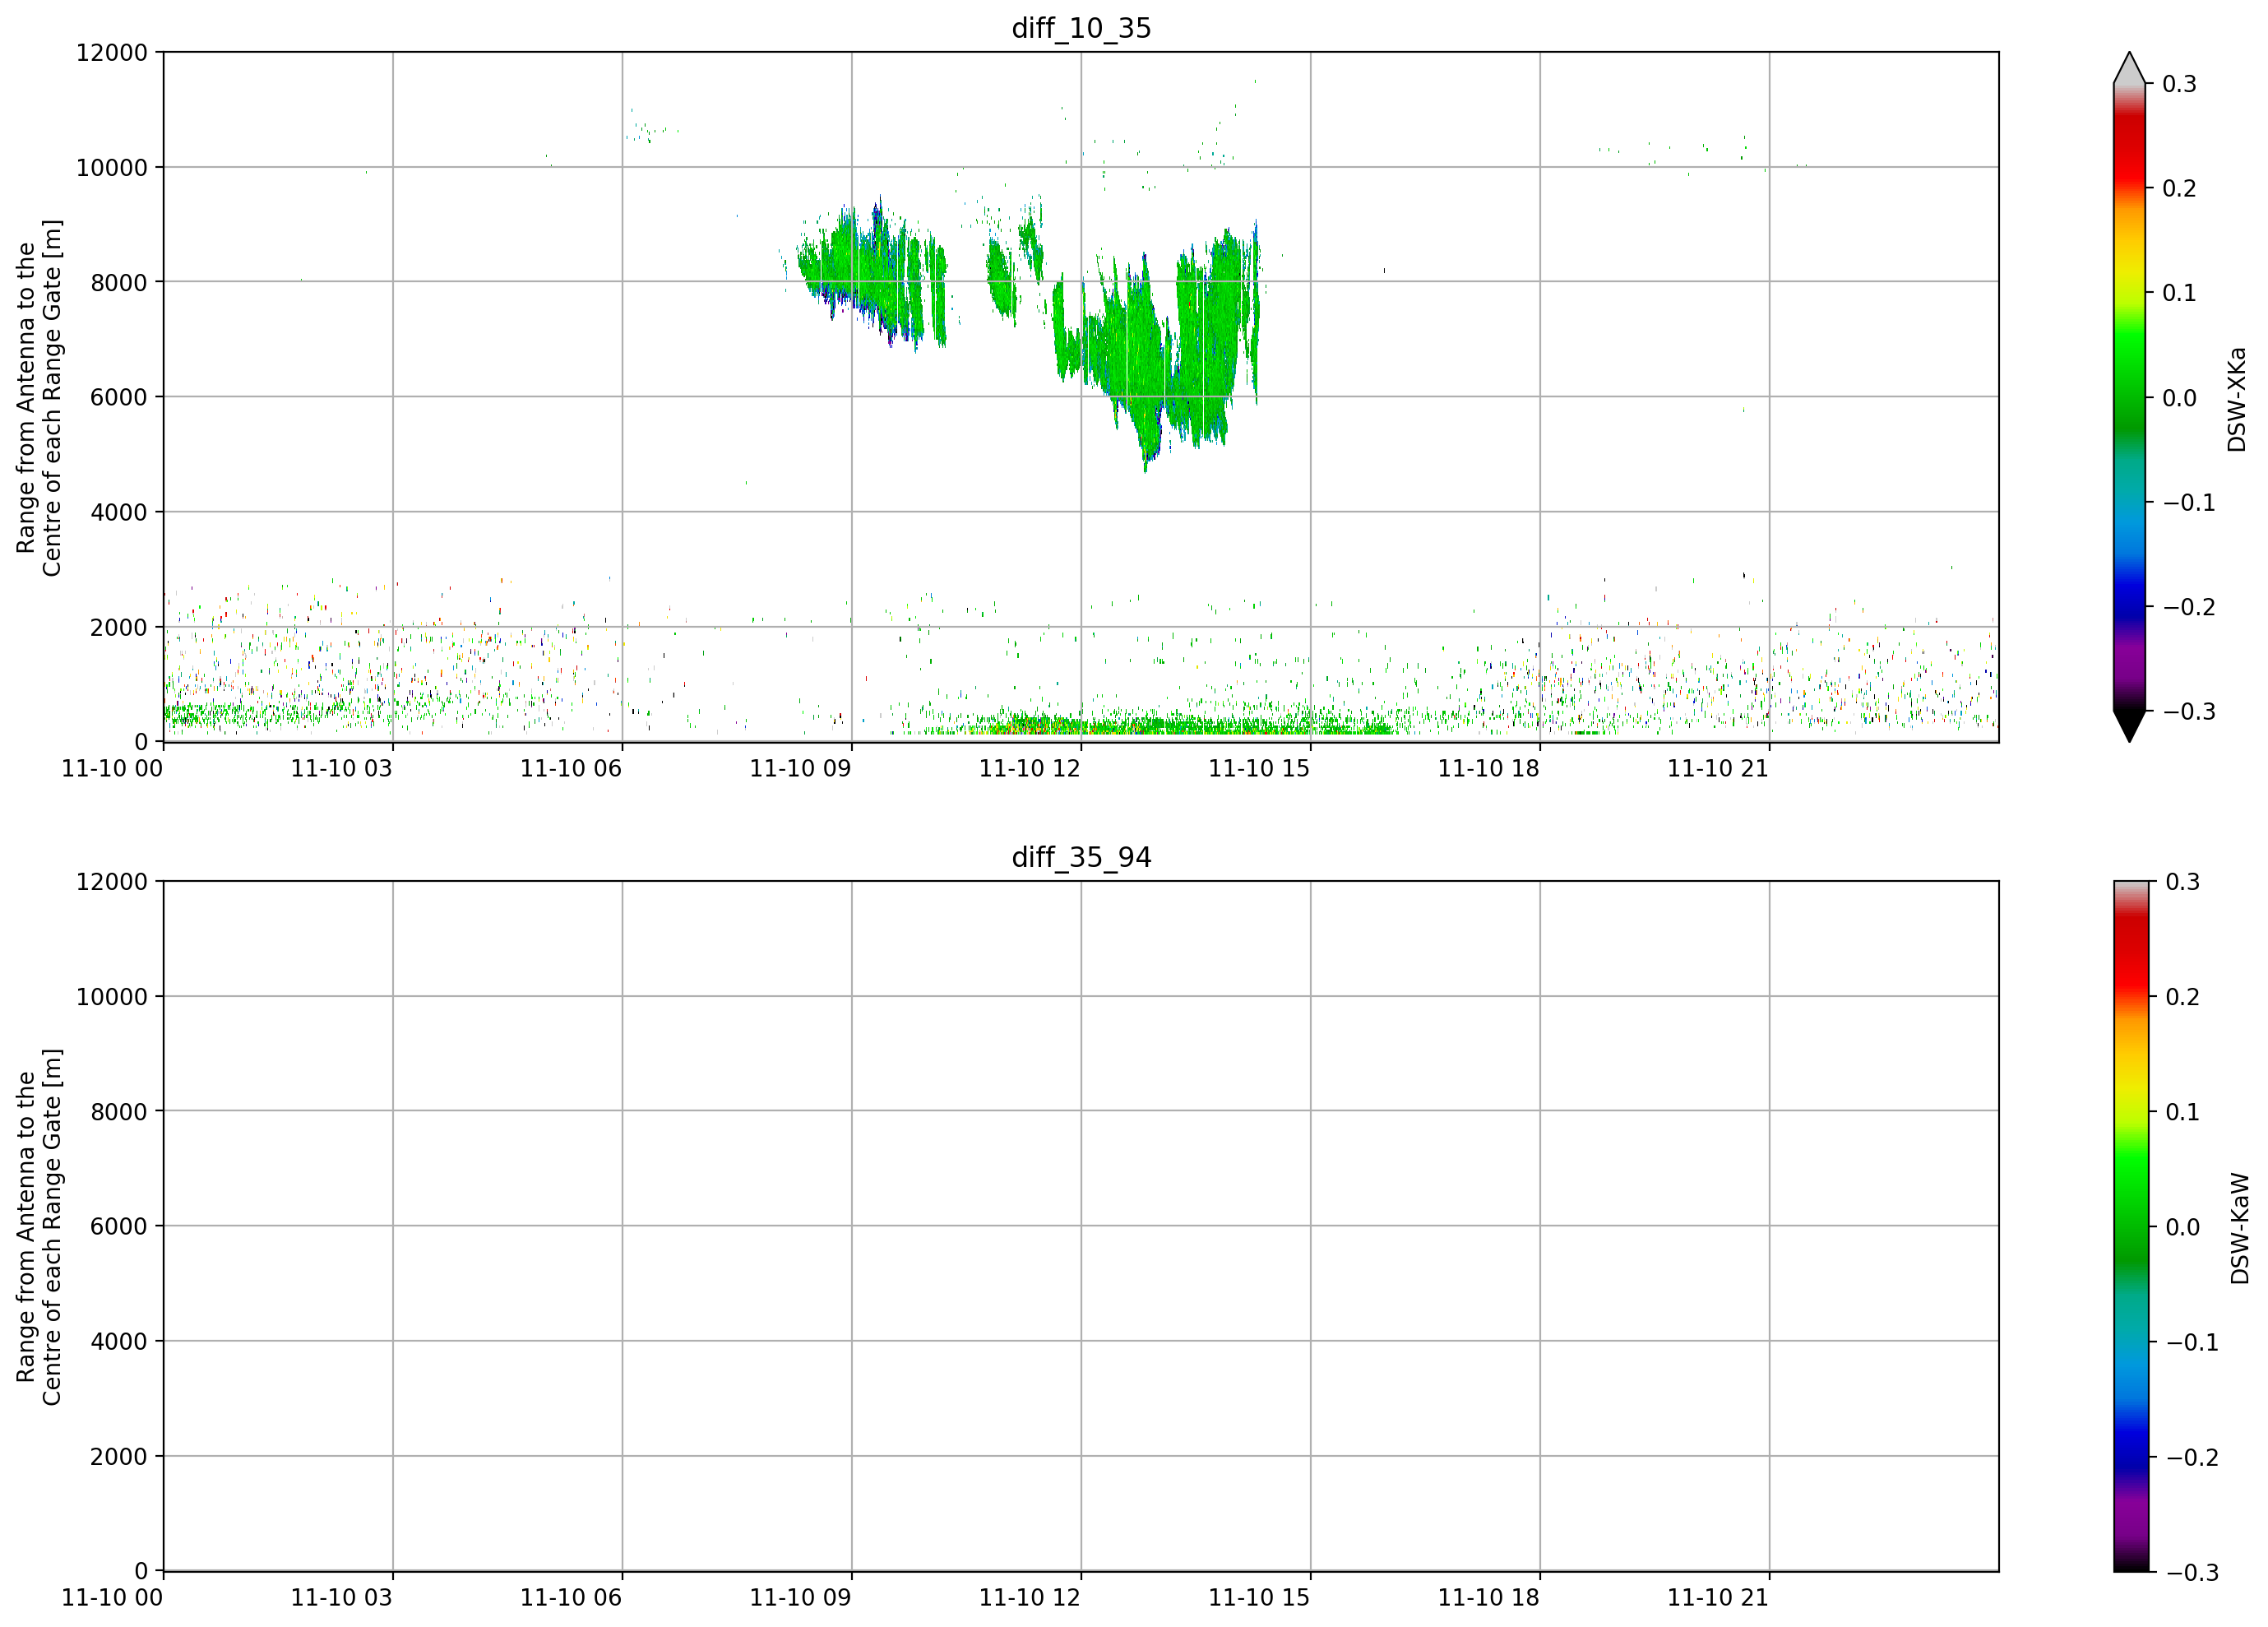Click the 0.2 tick on DSW-KaW colorbar

[2183, 996]
